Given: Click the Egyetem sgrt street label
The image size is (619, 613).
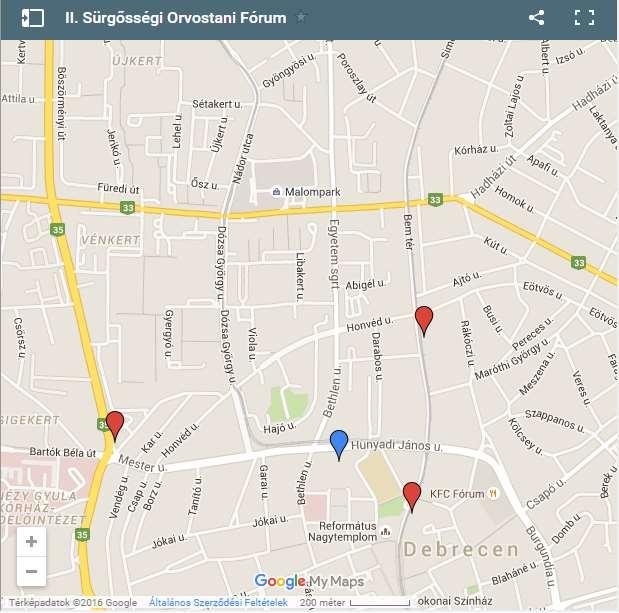Looking at the screenshot, I should pos(334,254).
